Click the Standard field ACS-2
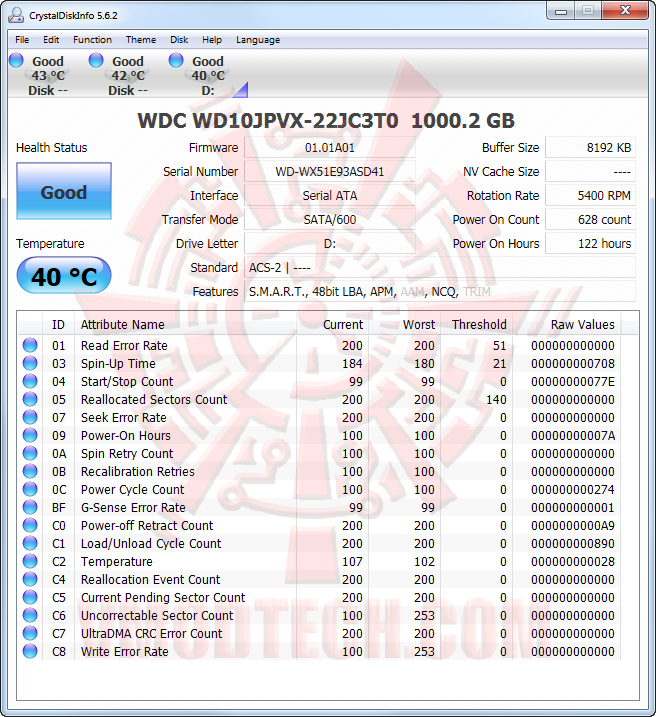The height and width of the screenshot is (717, 656). tap(440, 268)
